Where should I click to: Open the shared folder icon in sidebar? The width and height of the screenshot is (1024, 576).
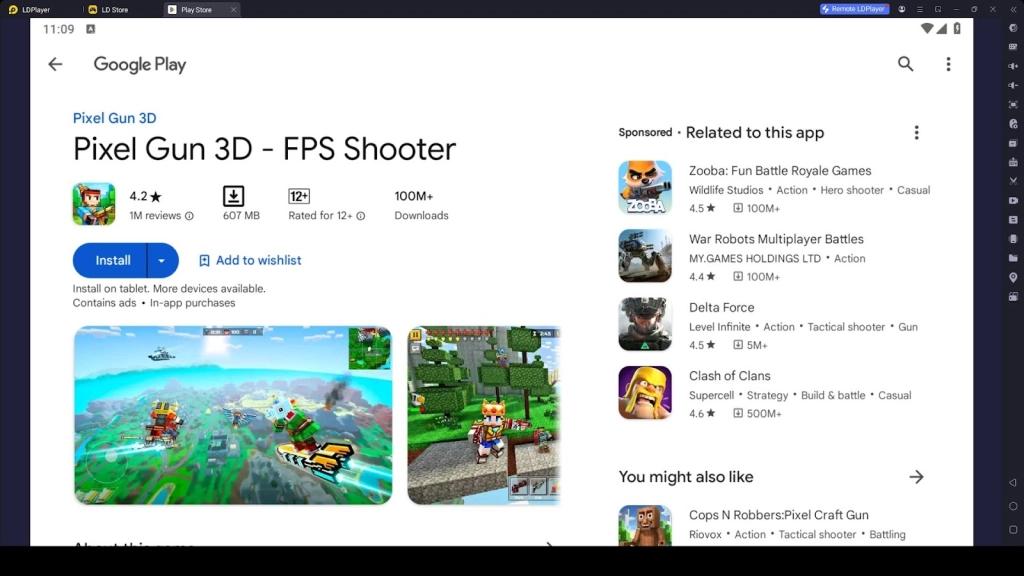click(1013, 258)
